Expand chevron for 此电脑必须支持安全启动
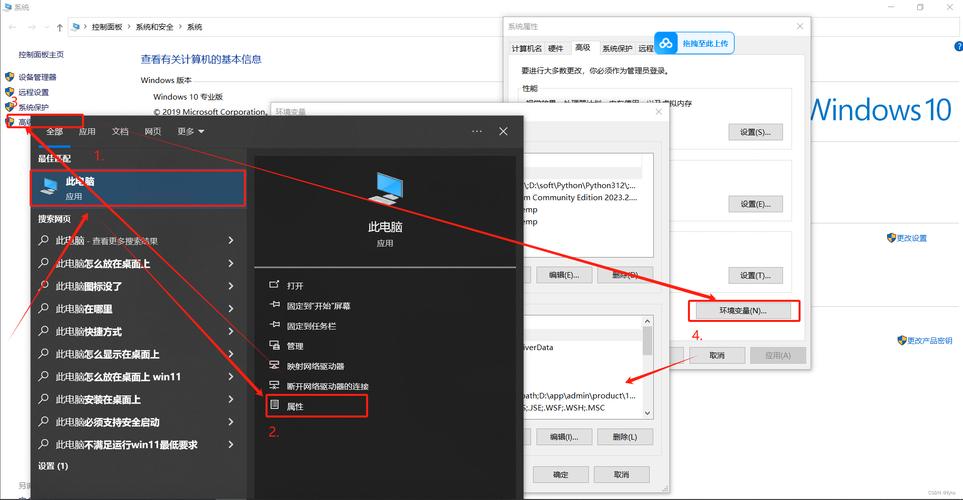 click(231, 422)
